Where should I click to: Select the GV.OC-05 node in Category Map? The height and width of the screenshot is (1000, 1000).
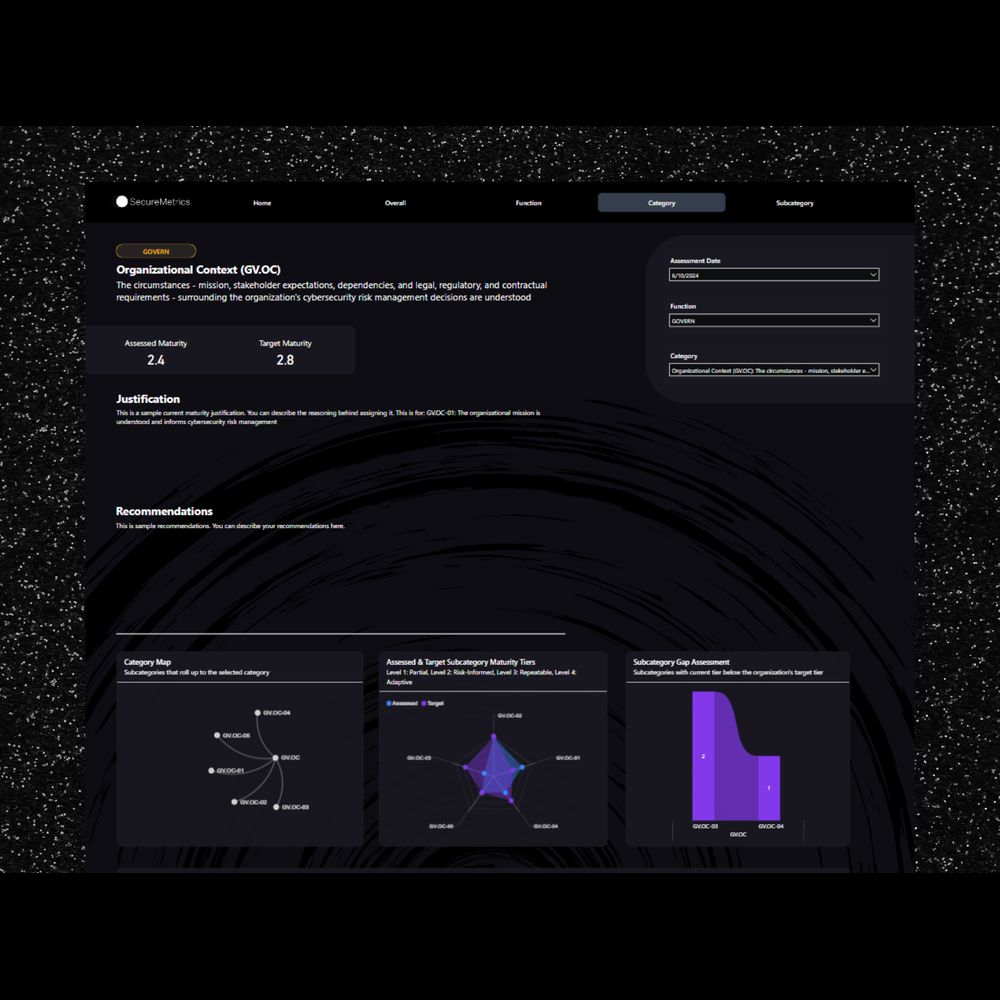[217, 736]
